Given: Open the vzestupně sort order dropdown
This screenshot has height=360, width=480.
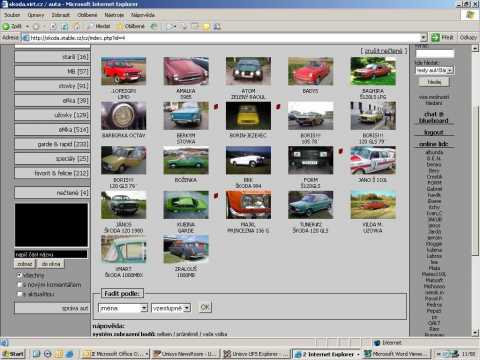Looking at the screenshot, I should pyautogui.click(x=171, y=308).
